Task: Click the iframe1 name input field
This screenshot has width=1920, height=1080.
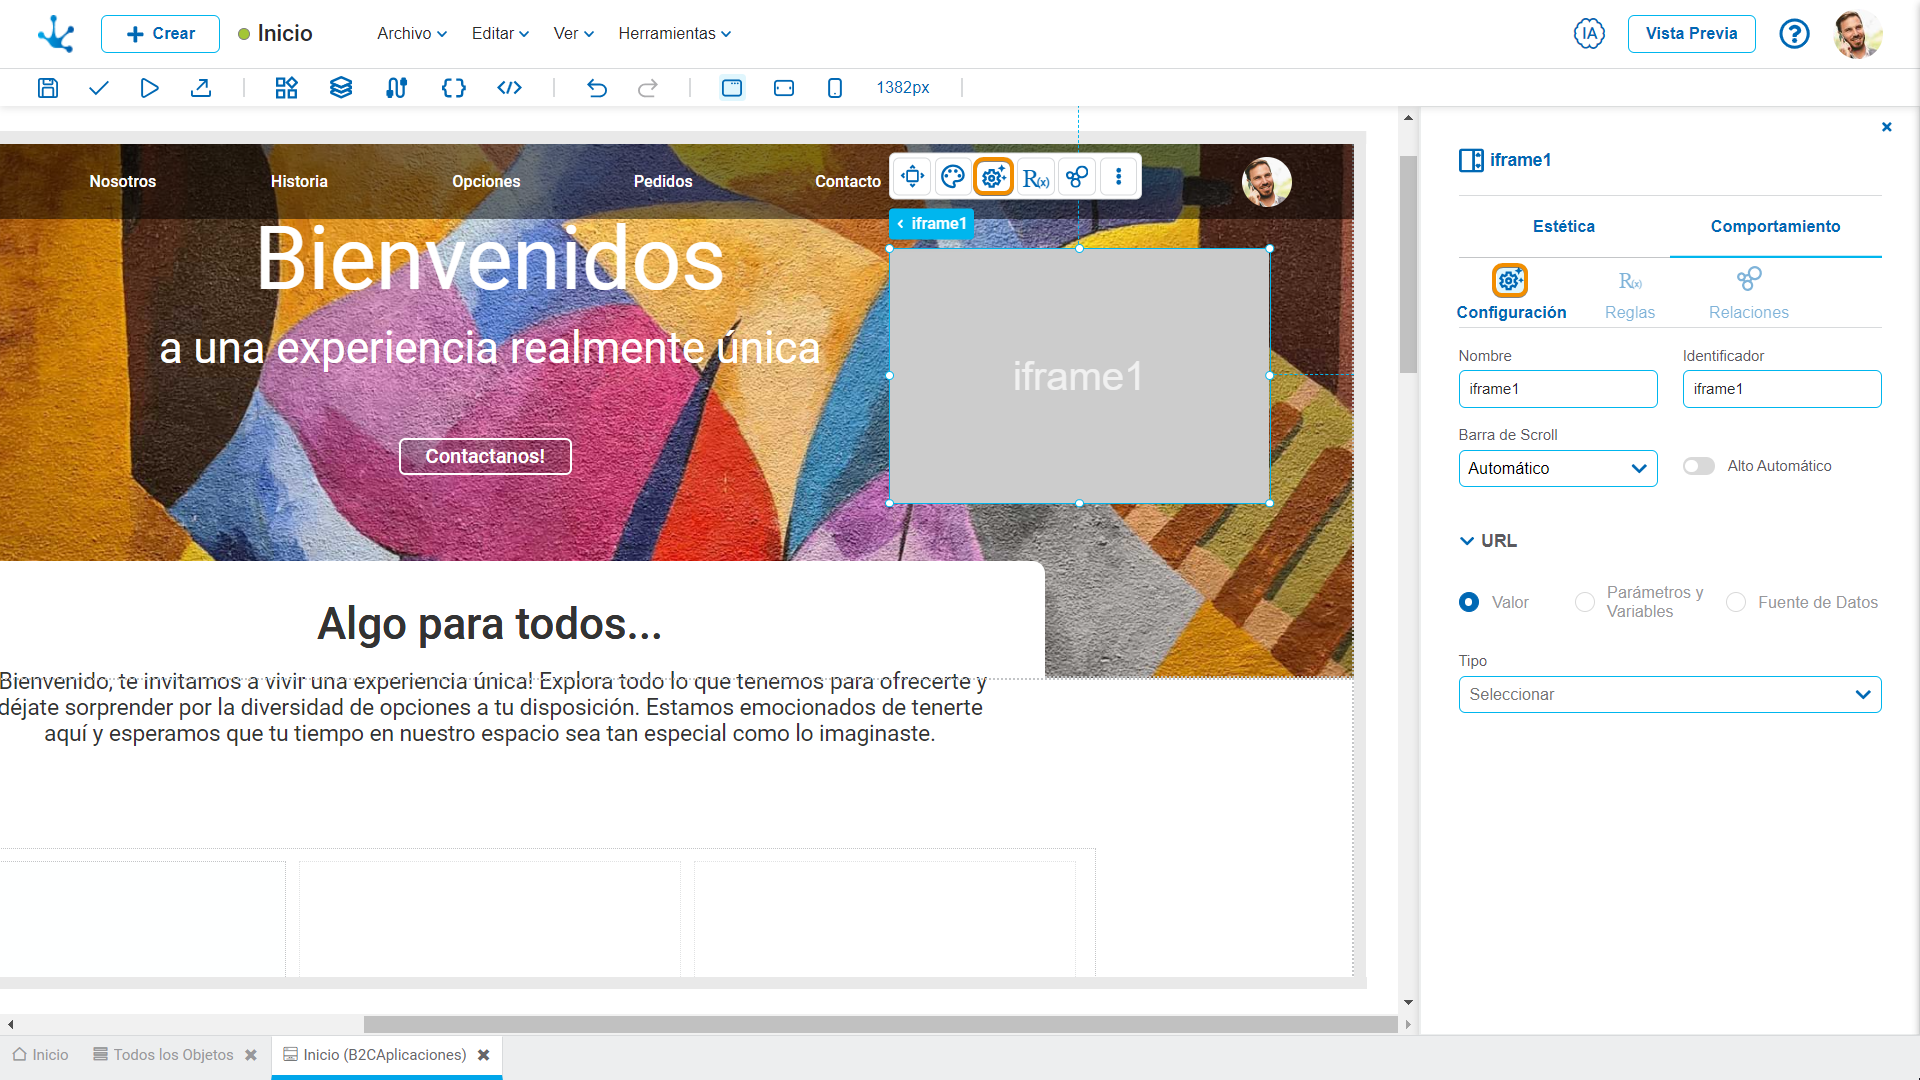Action: [x=1557, y=389]
